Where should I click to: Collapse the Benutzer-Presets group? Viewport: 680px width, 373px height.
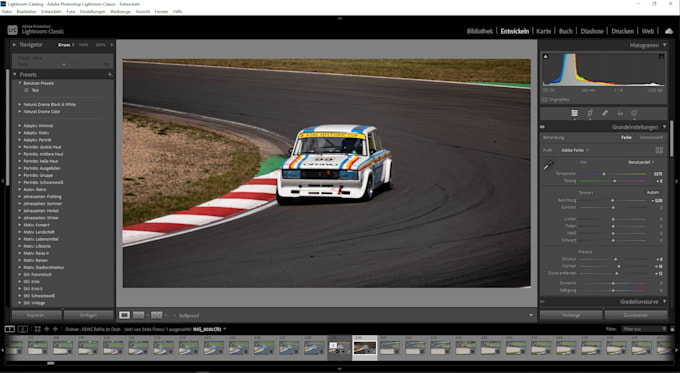(20, 83)
